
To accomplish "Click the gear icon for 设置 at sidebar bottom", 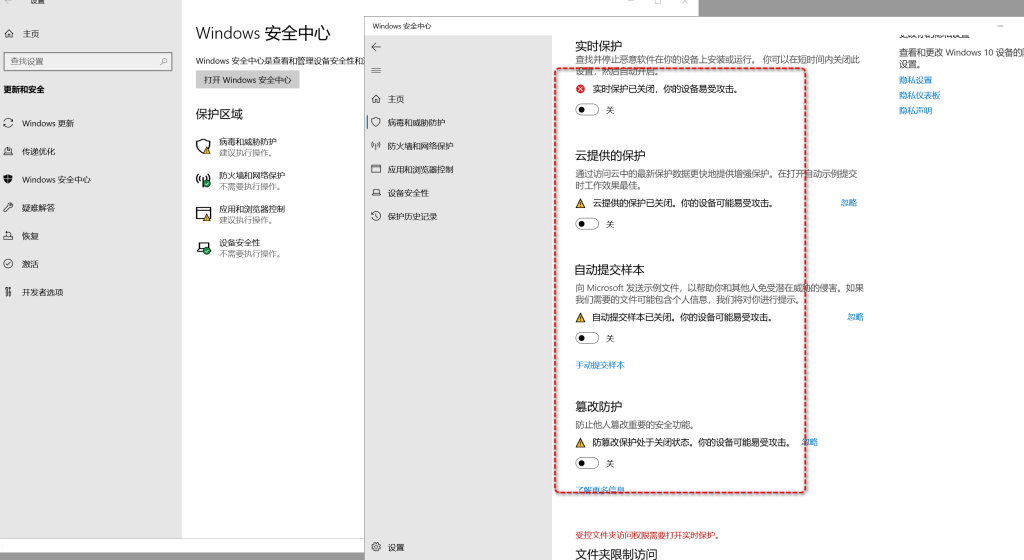I will [376, 547].
